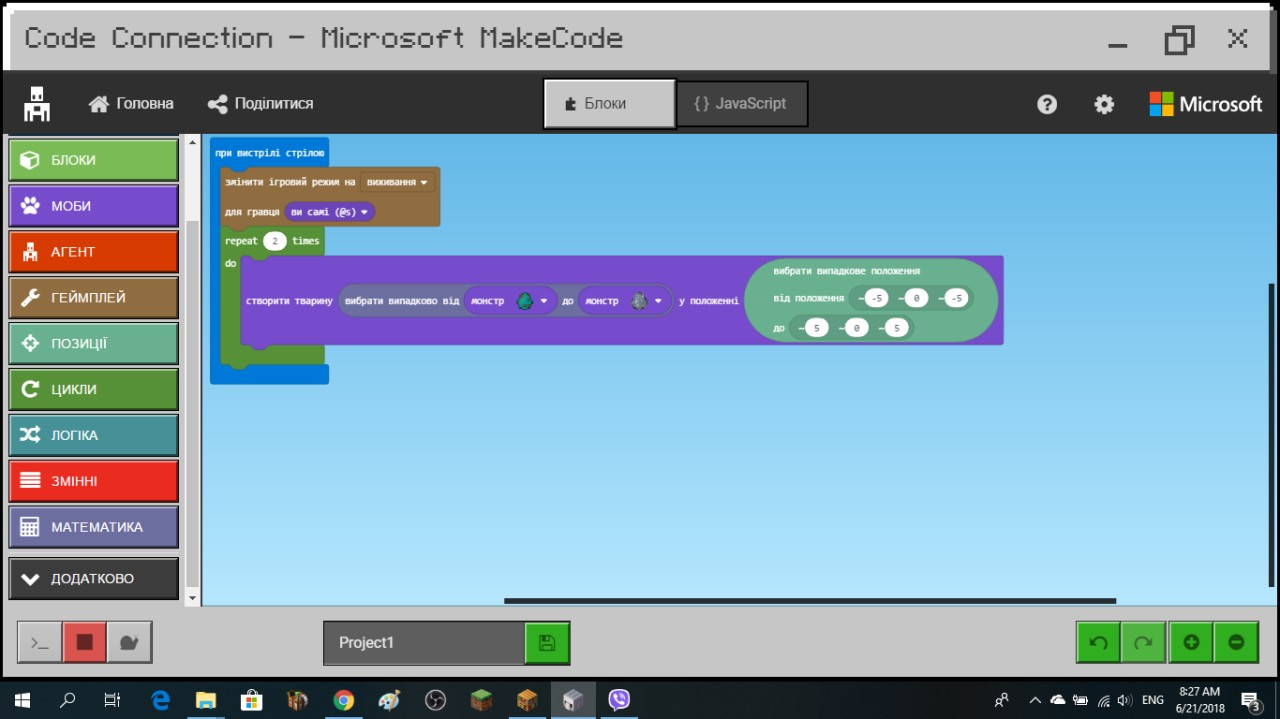Open the ЦИКЛИ category
This screenshot has width=1280, height=719.
coord(93,390)
